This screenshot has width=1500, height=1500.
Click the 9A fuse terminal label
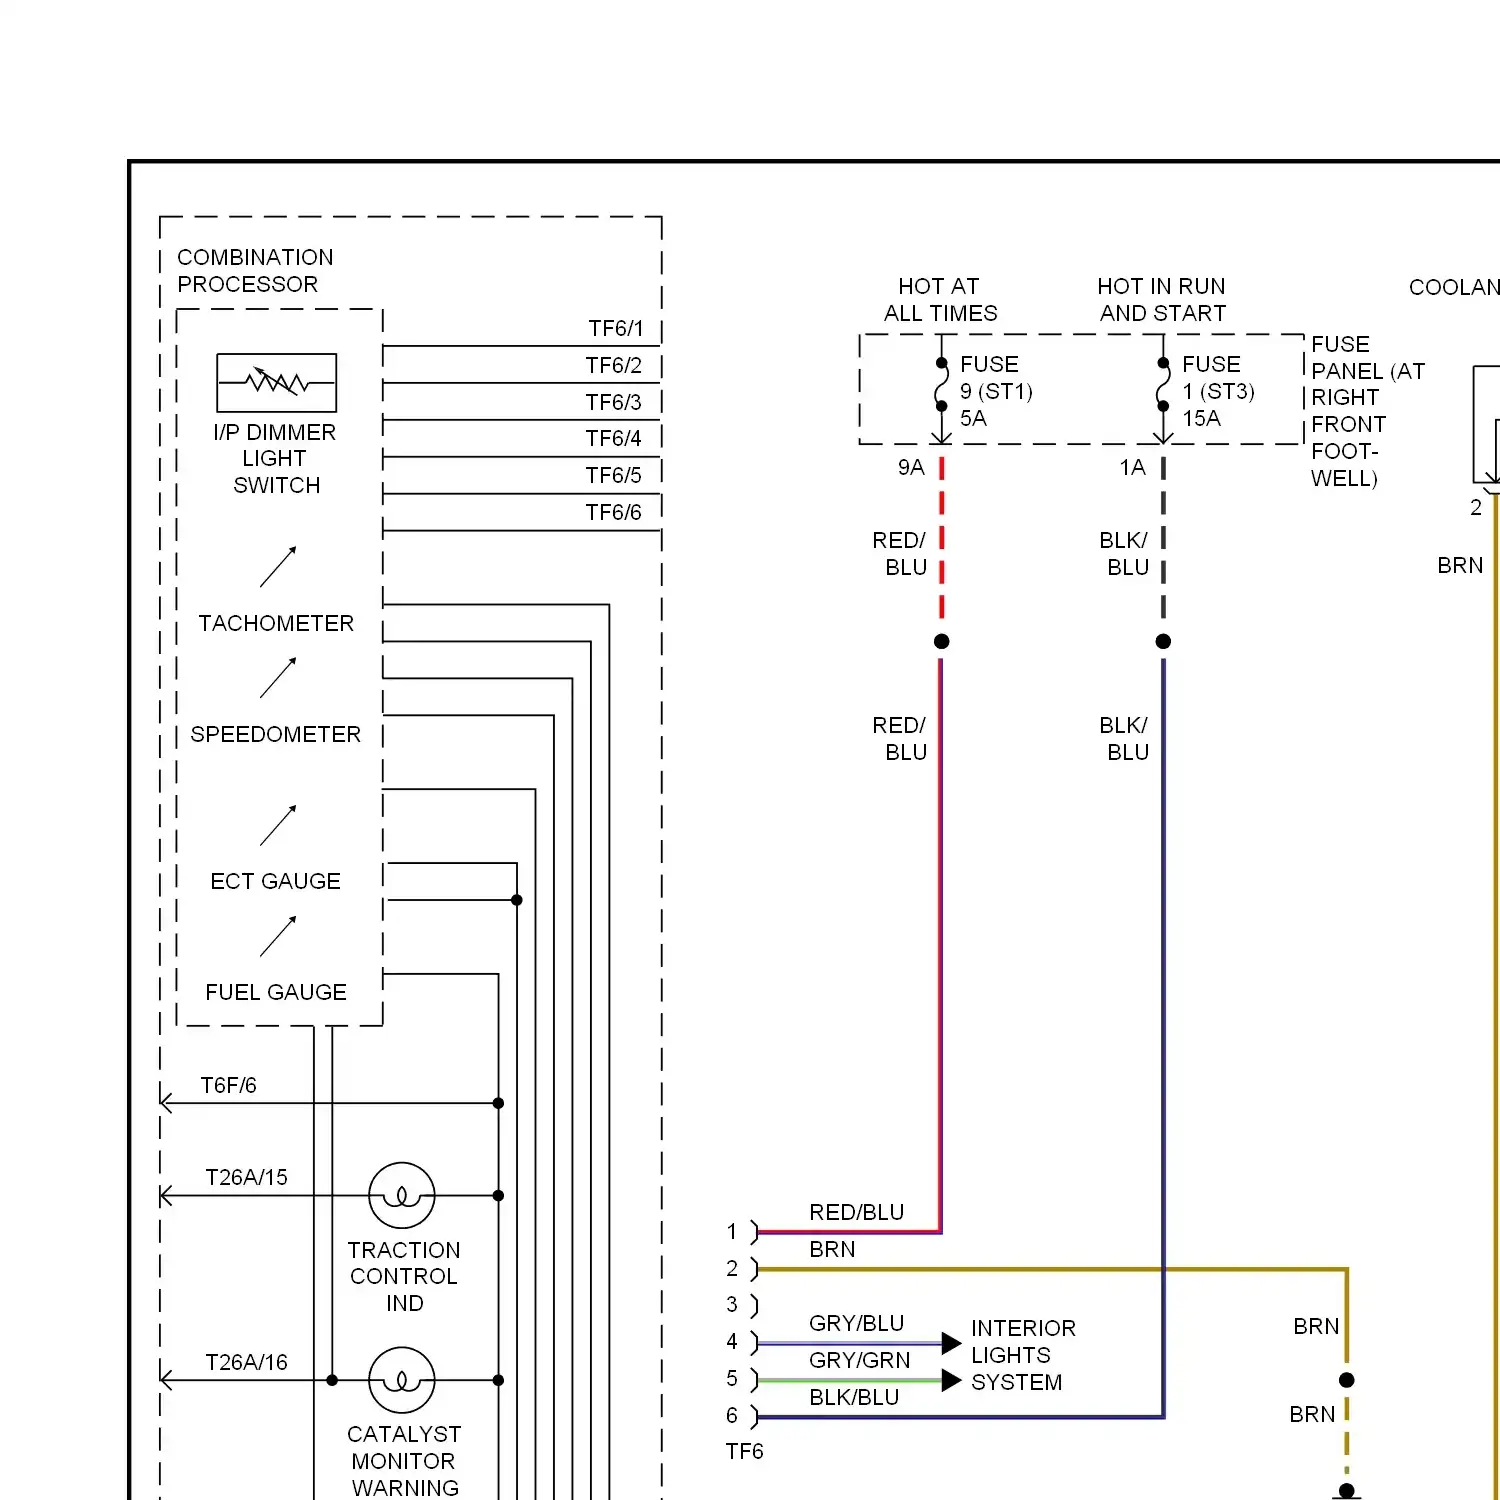(x=911, y=467)
